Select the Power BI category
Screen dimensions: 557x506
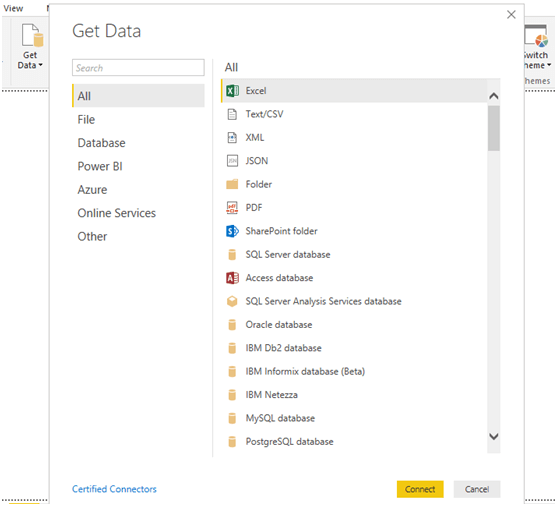pos(100,167)
